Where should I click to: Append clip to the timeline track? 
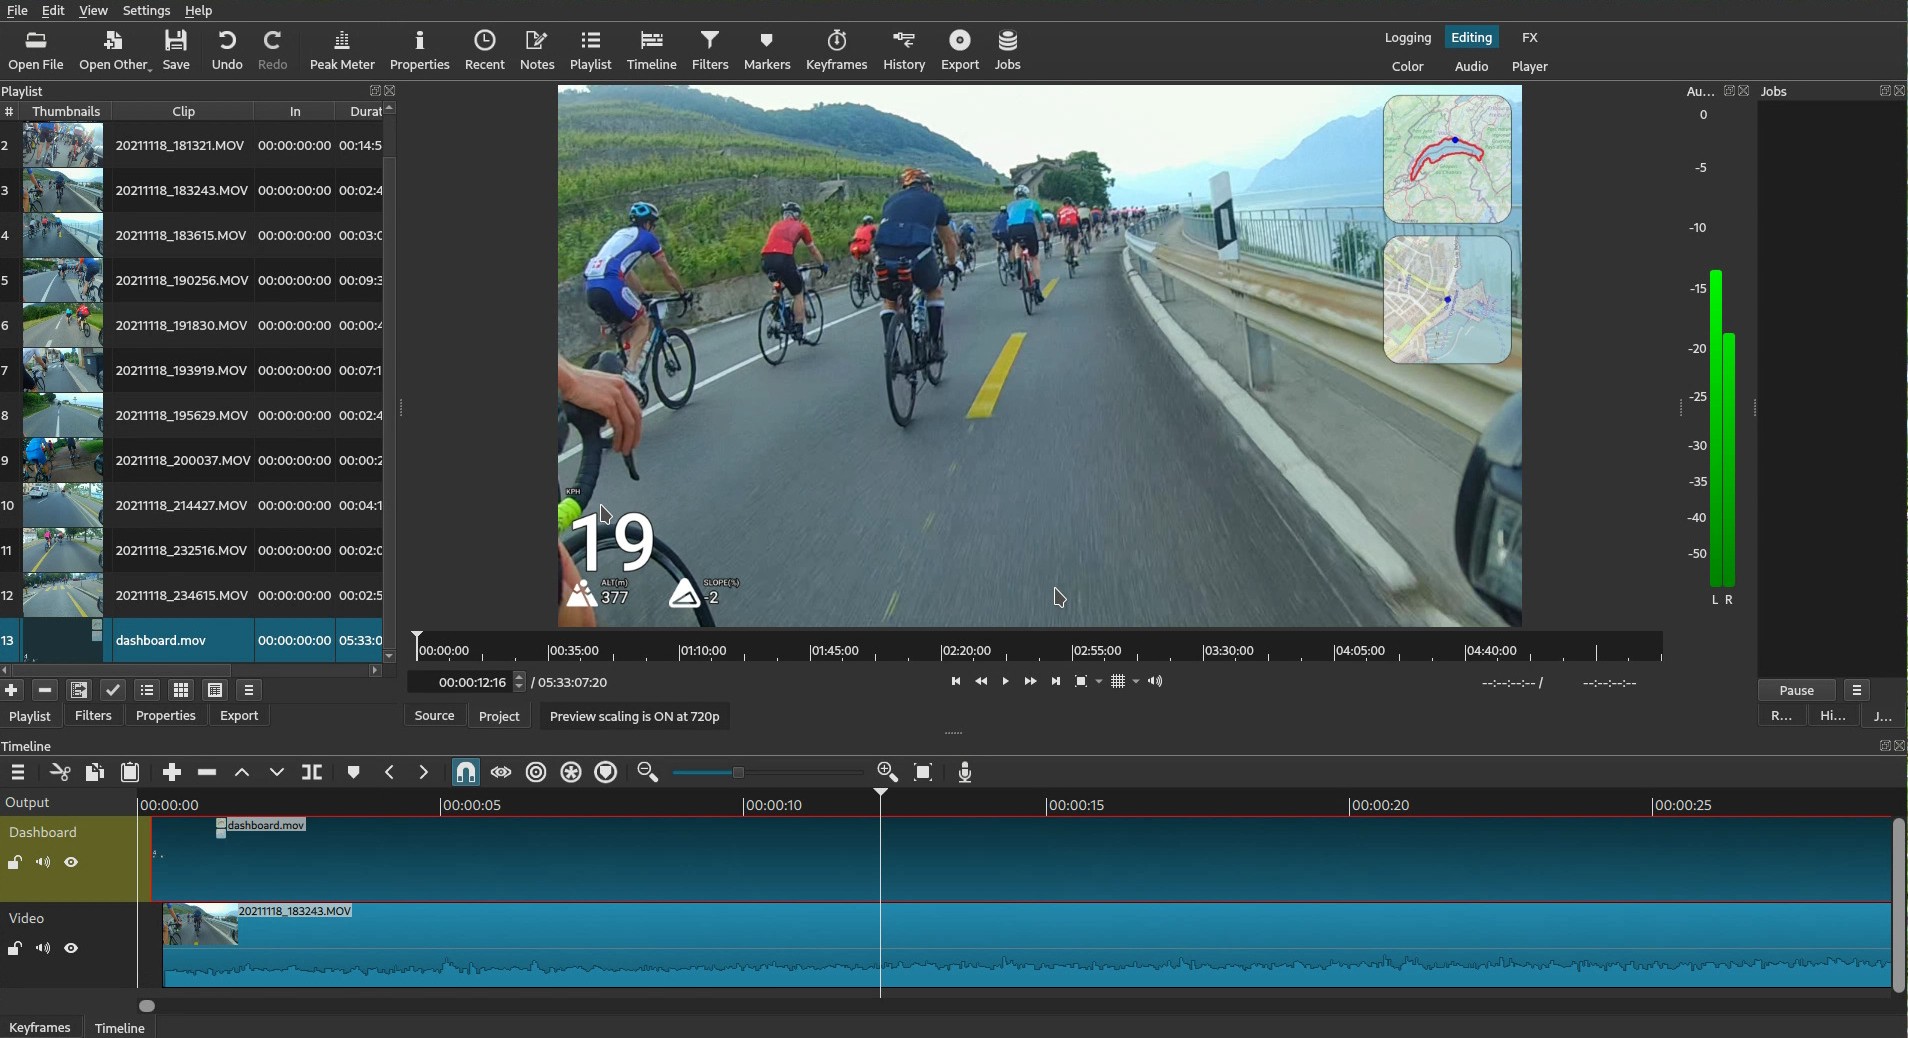click(x=172, y=773)
